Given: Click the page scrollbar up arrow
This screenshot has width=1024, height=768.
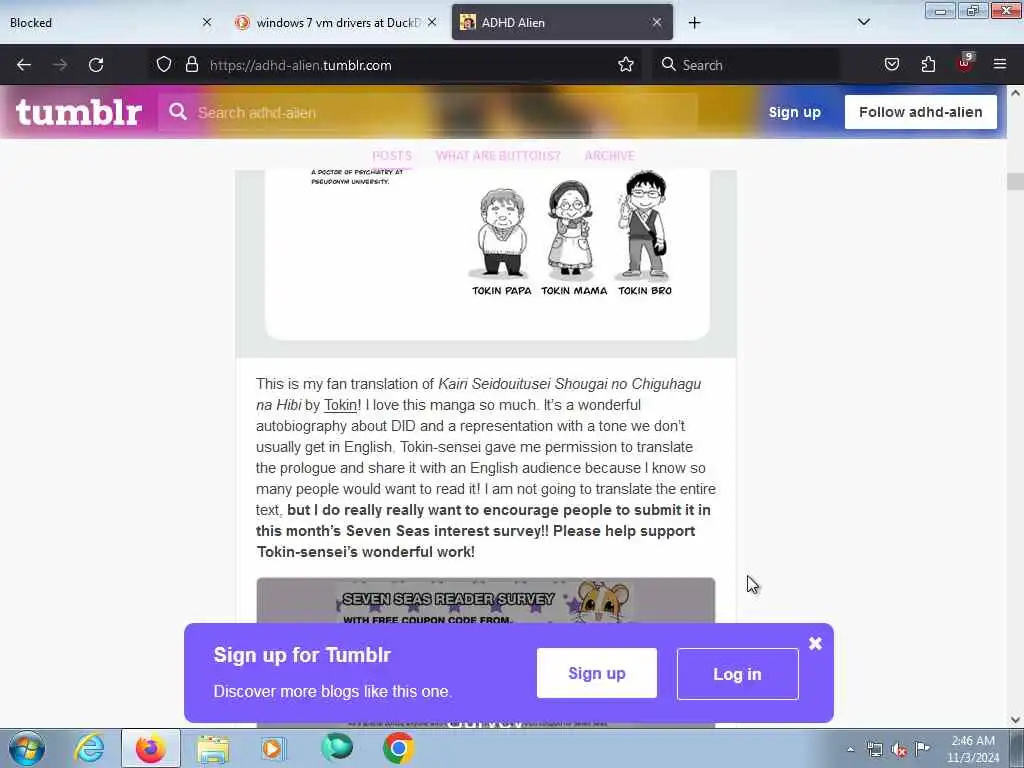Looking at the screenshot, I should (x=1015, y=93).
